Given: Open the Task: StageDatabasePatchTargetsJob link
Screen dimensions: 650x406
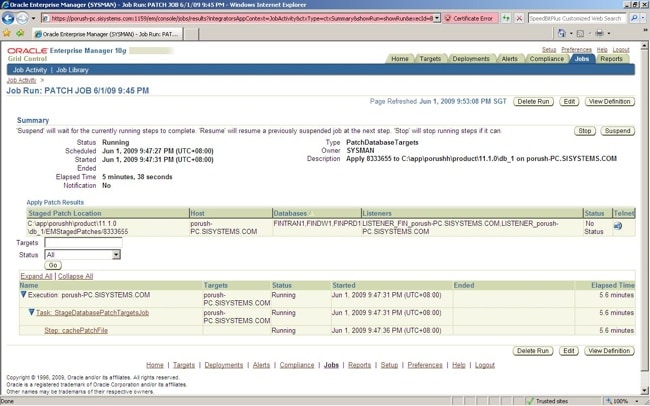Looking at the screenshot, I should point(92,313).
